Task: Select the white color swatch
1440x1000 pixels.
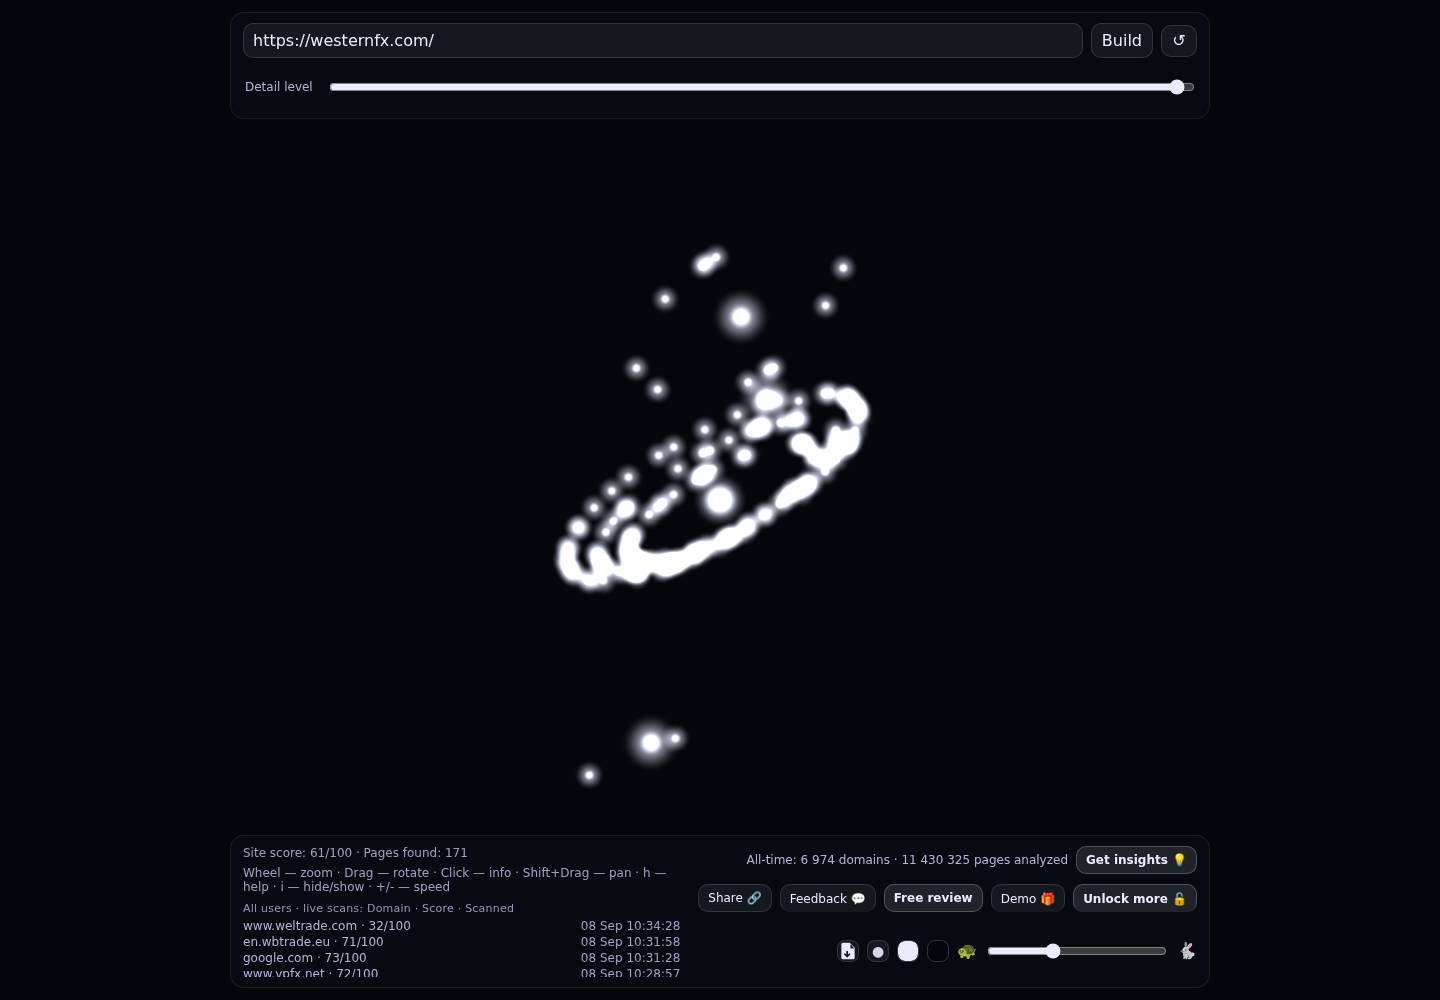Action: click(x=908, y=951)
